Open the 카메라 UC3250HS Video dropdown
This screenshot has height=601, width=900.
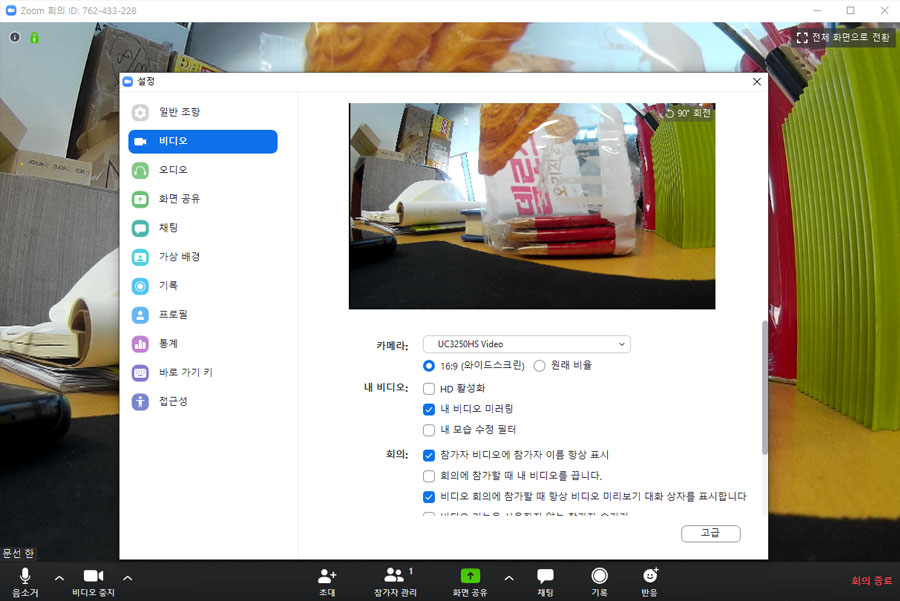pos(526,344)
